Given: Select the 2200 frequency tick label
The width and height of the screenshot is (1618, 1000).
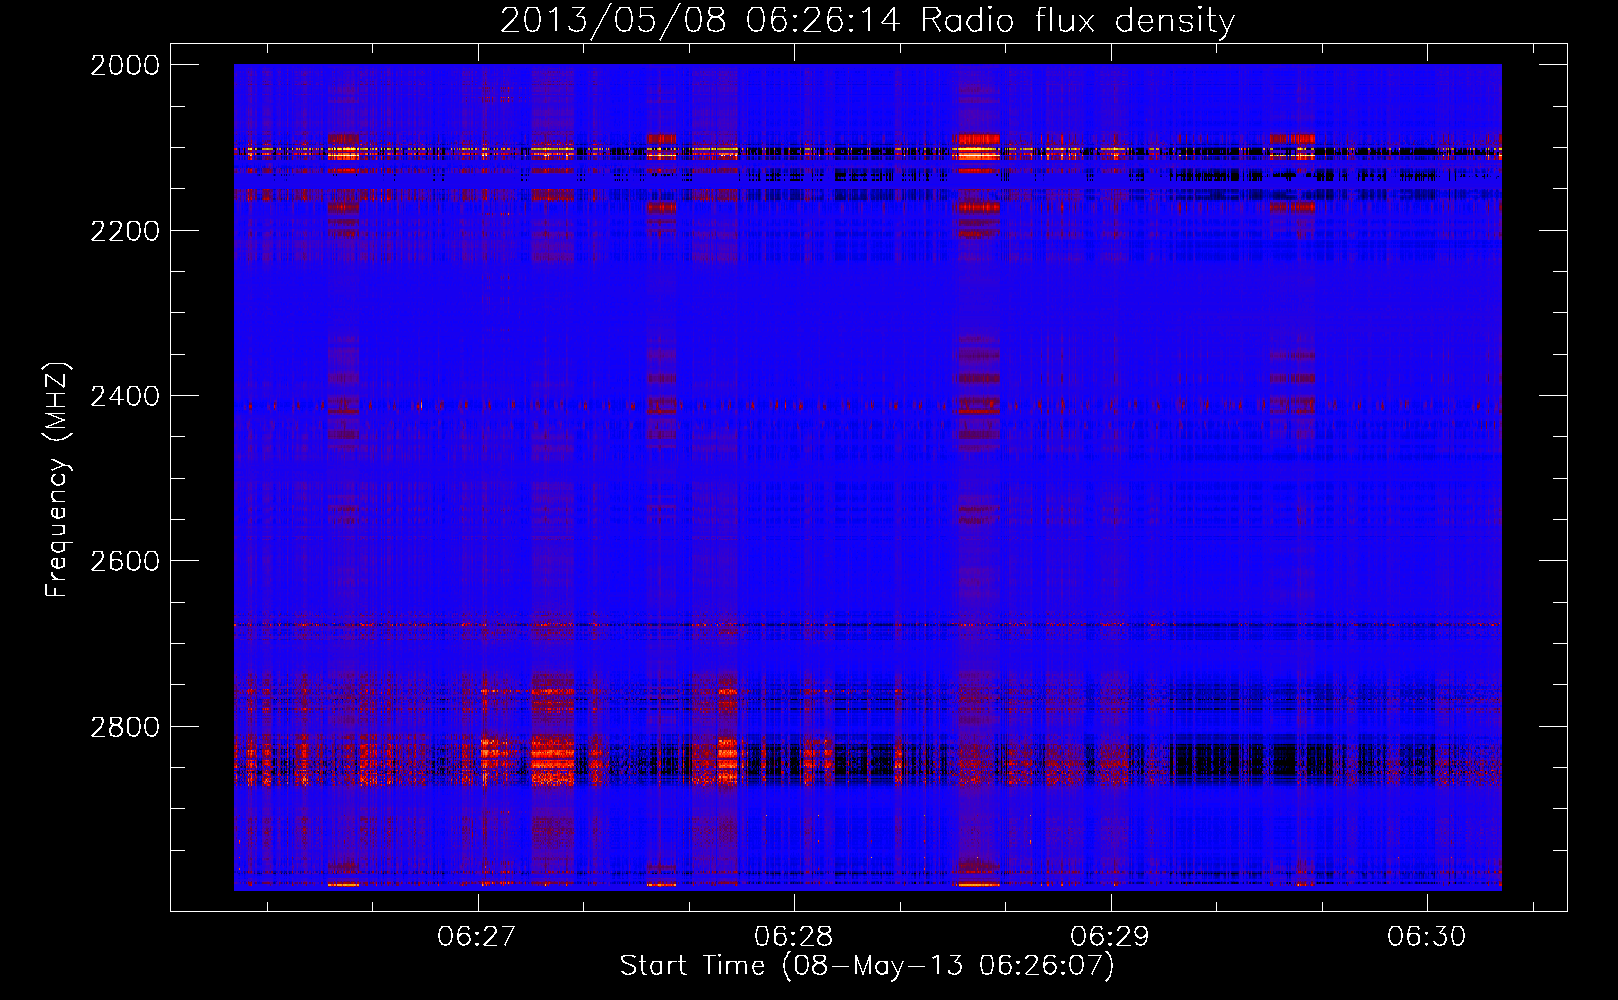Looking at the screenshot, I should tap(125, 231).
